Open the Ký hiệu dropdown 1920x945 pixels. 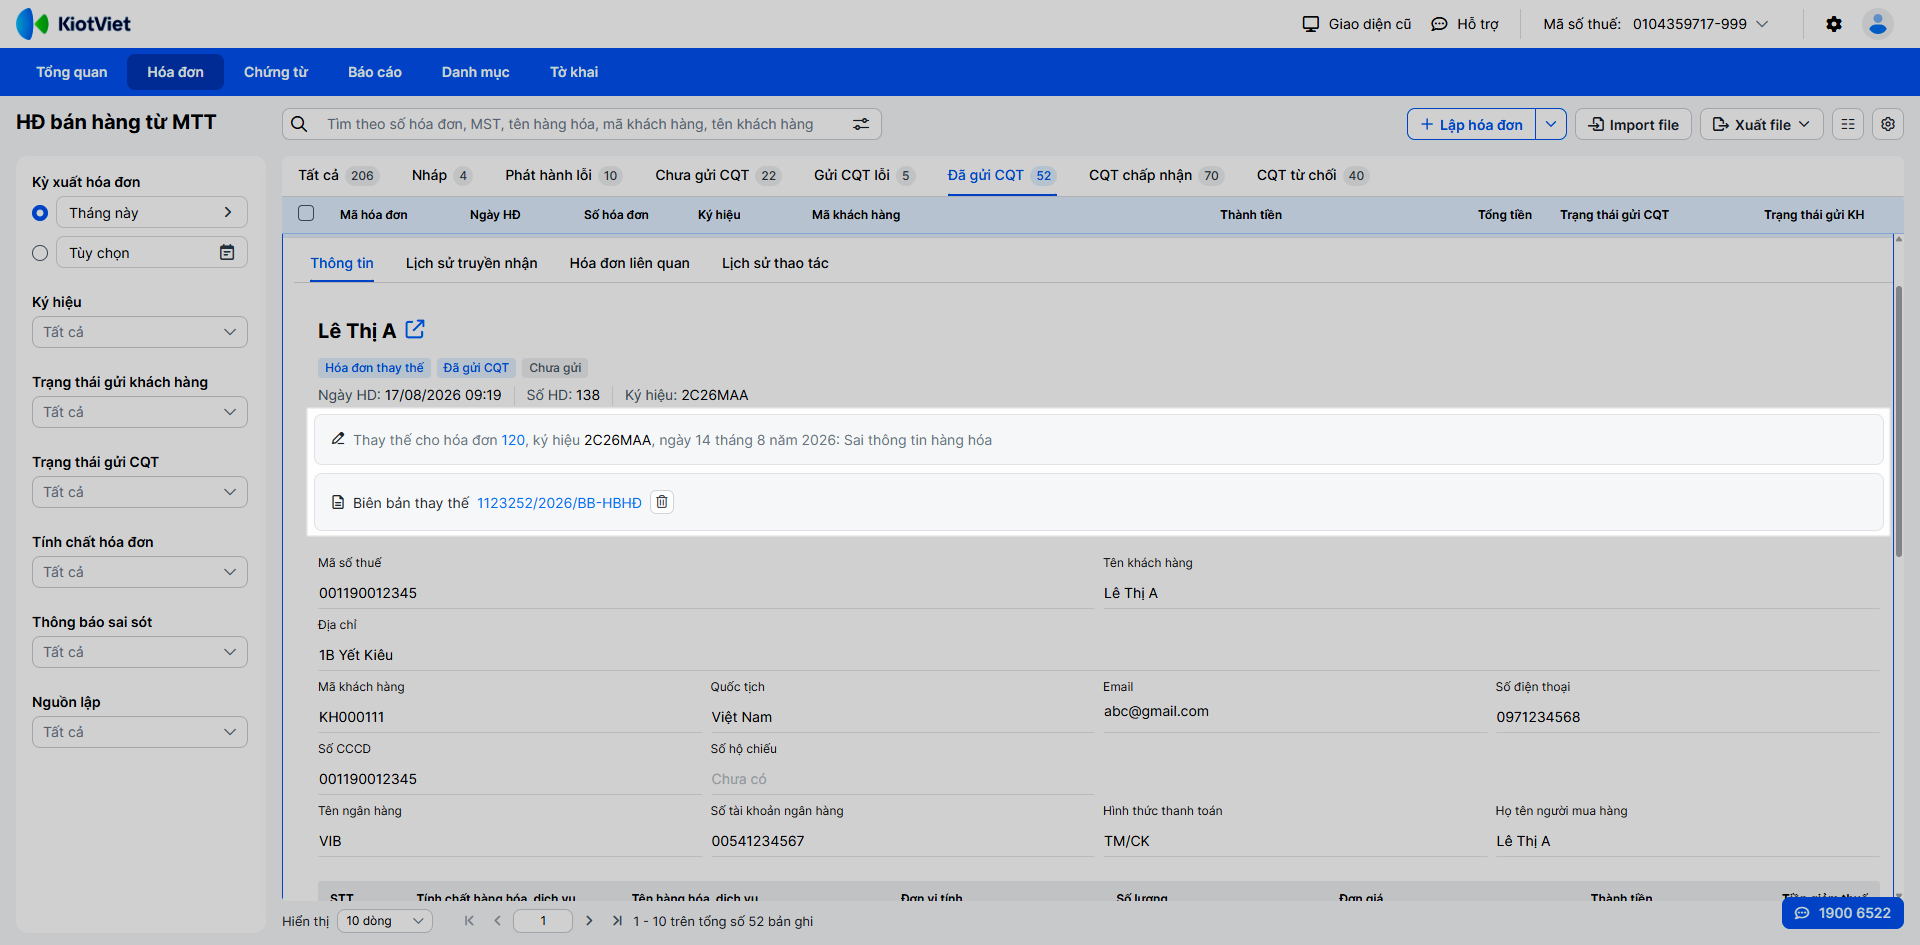(140, 332)
